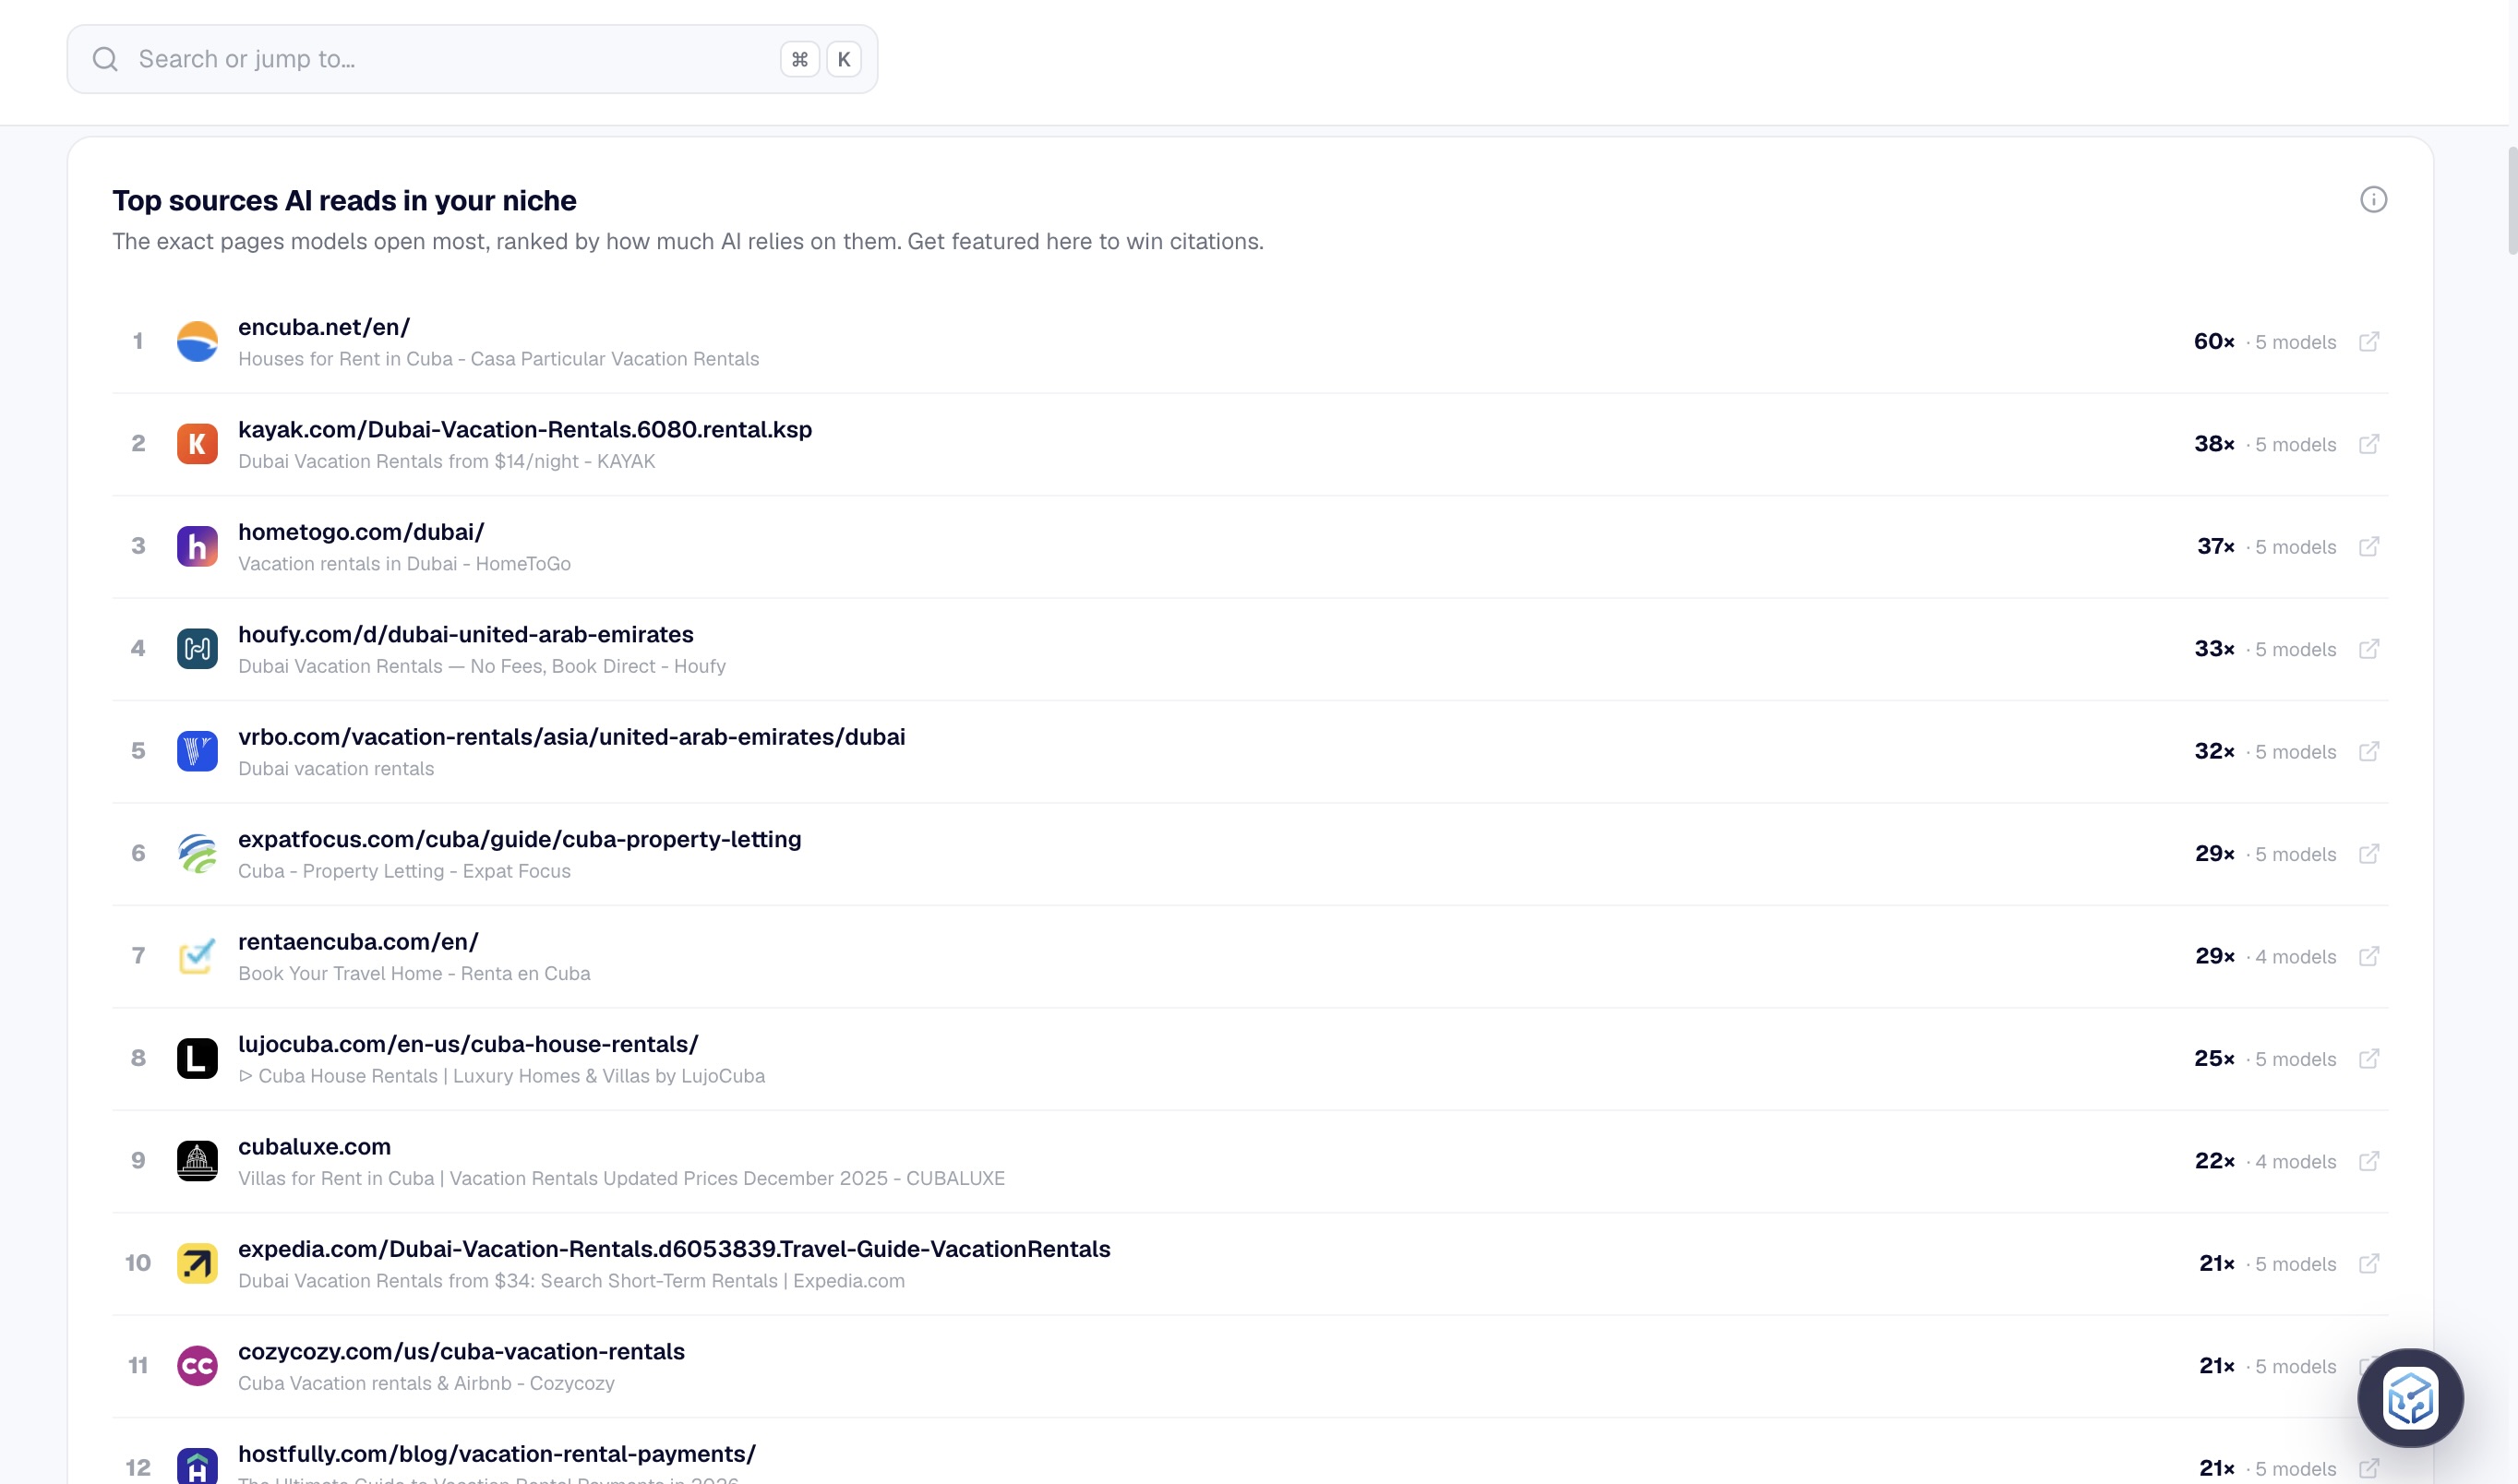Open the cozycozy.com cuba-vacation-rentals link

tap(461, 1352)
